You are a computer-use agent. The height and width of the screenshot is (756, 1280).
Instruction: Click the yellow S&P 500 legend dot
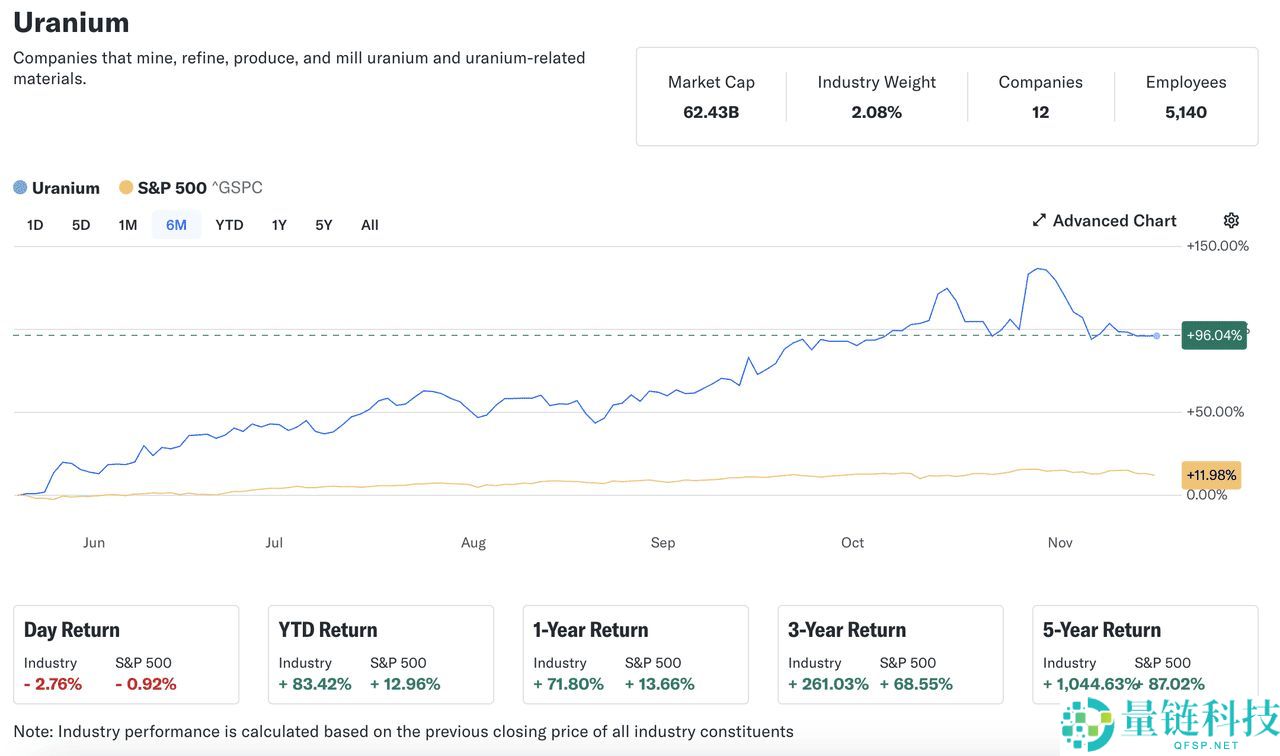(x=126, y=187)
